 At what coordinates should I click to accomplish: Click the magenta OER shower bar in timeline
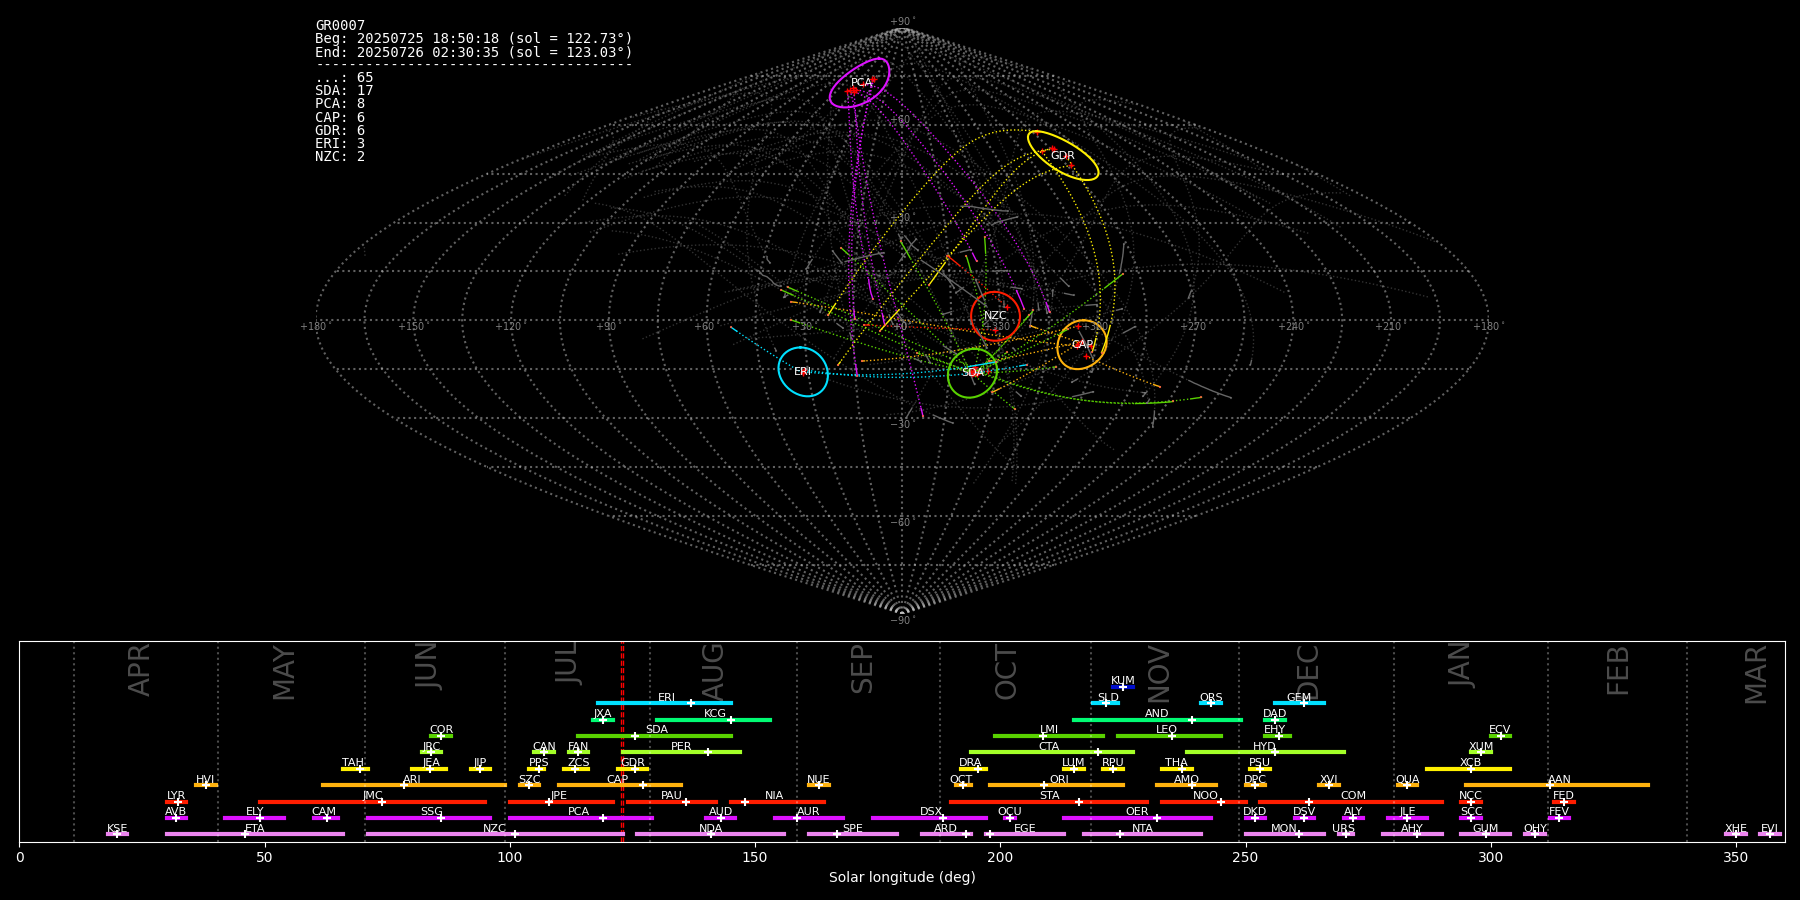[x=1137, y=818]
